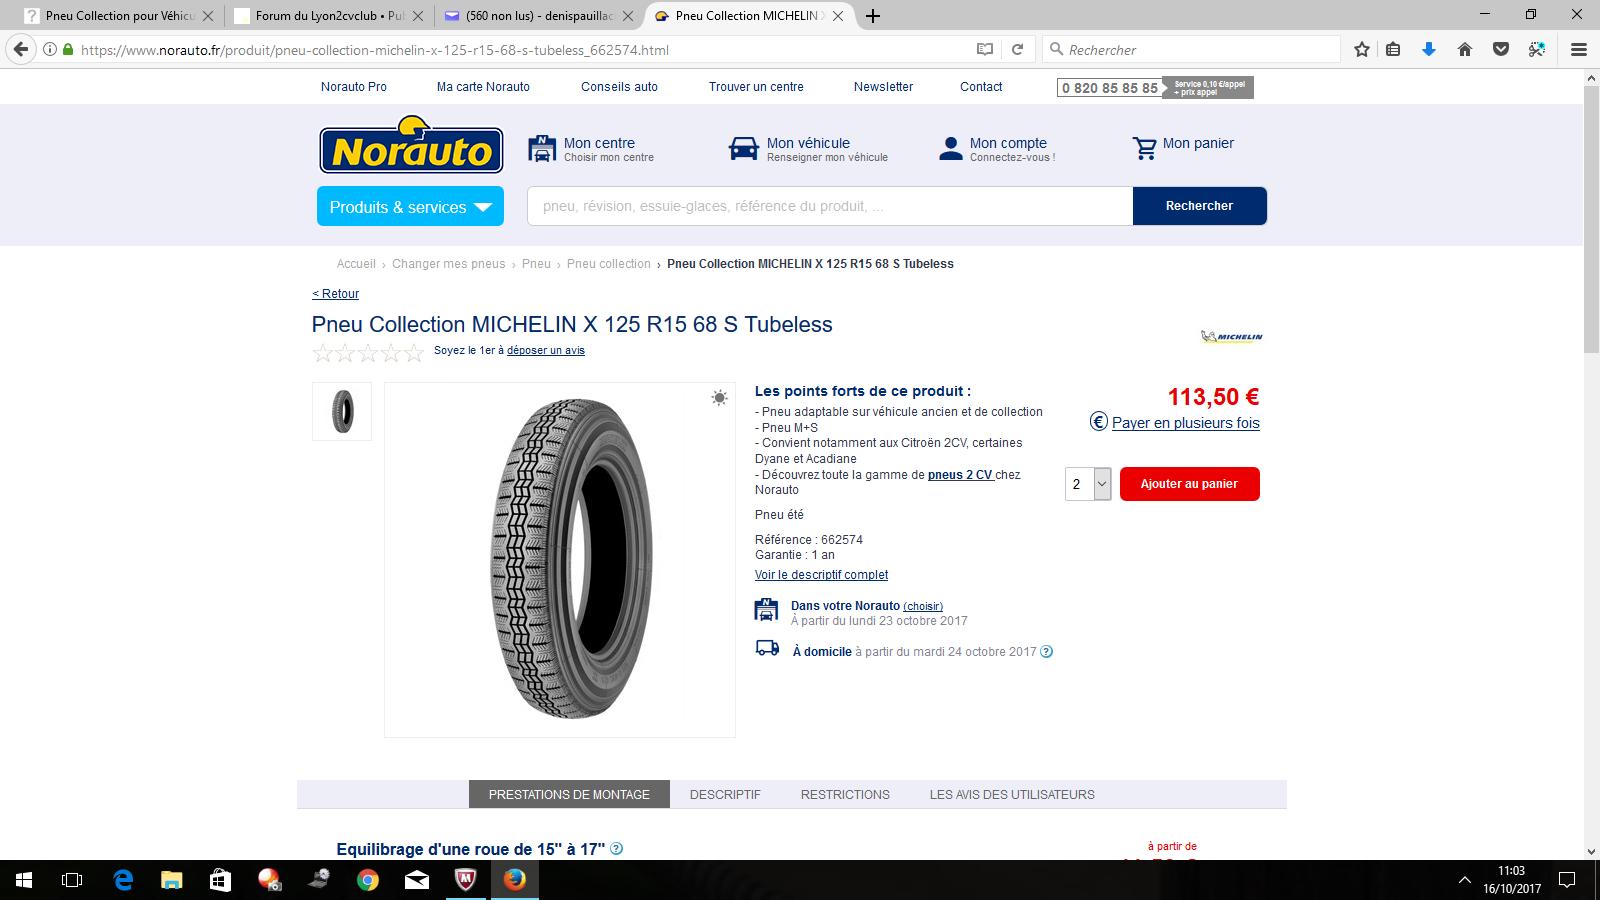The height and width of the screenshot is (900, 1600).
Task: Click the Mon véhicule car icon
Action: (x=743, y=148)
